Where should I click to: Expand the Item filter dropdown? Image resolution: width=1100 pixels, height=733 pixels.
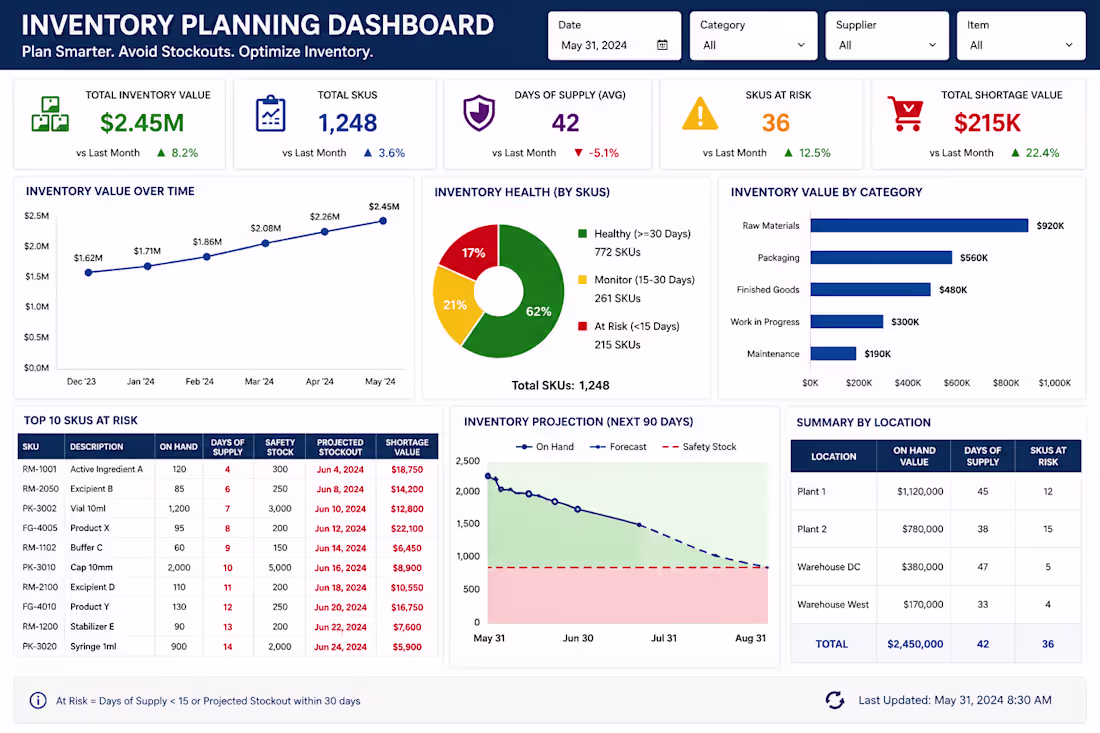[1021, 36]
